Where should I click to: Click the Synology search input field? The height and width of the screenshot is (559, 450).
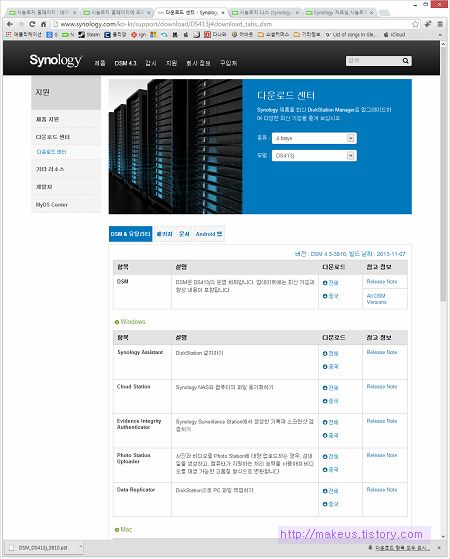coord(374,61)
